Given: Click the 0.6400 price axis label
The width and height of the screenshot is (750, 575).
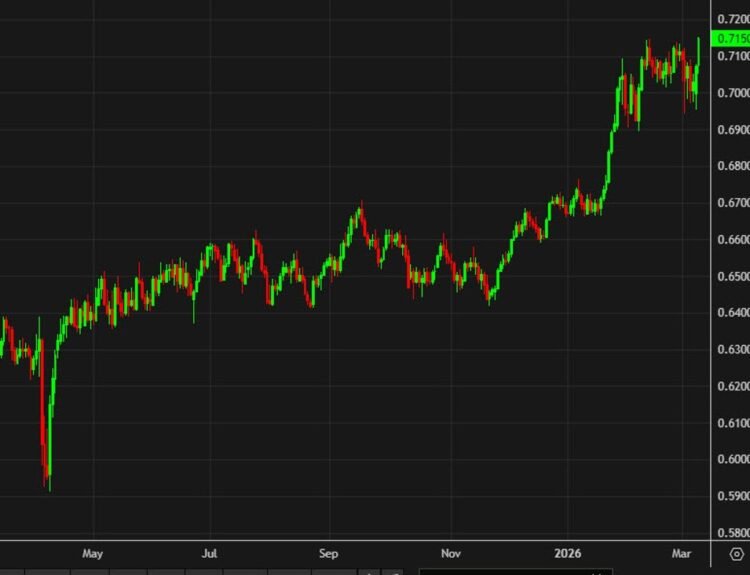Looking at the screenshot, I should [x=733, y=312].
